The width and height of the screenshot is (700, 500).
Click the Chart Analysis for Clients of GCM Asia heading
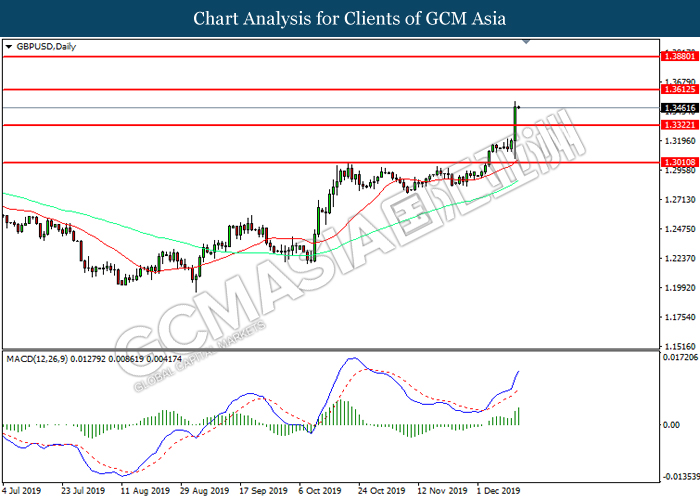[350, 19]
